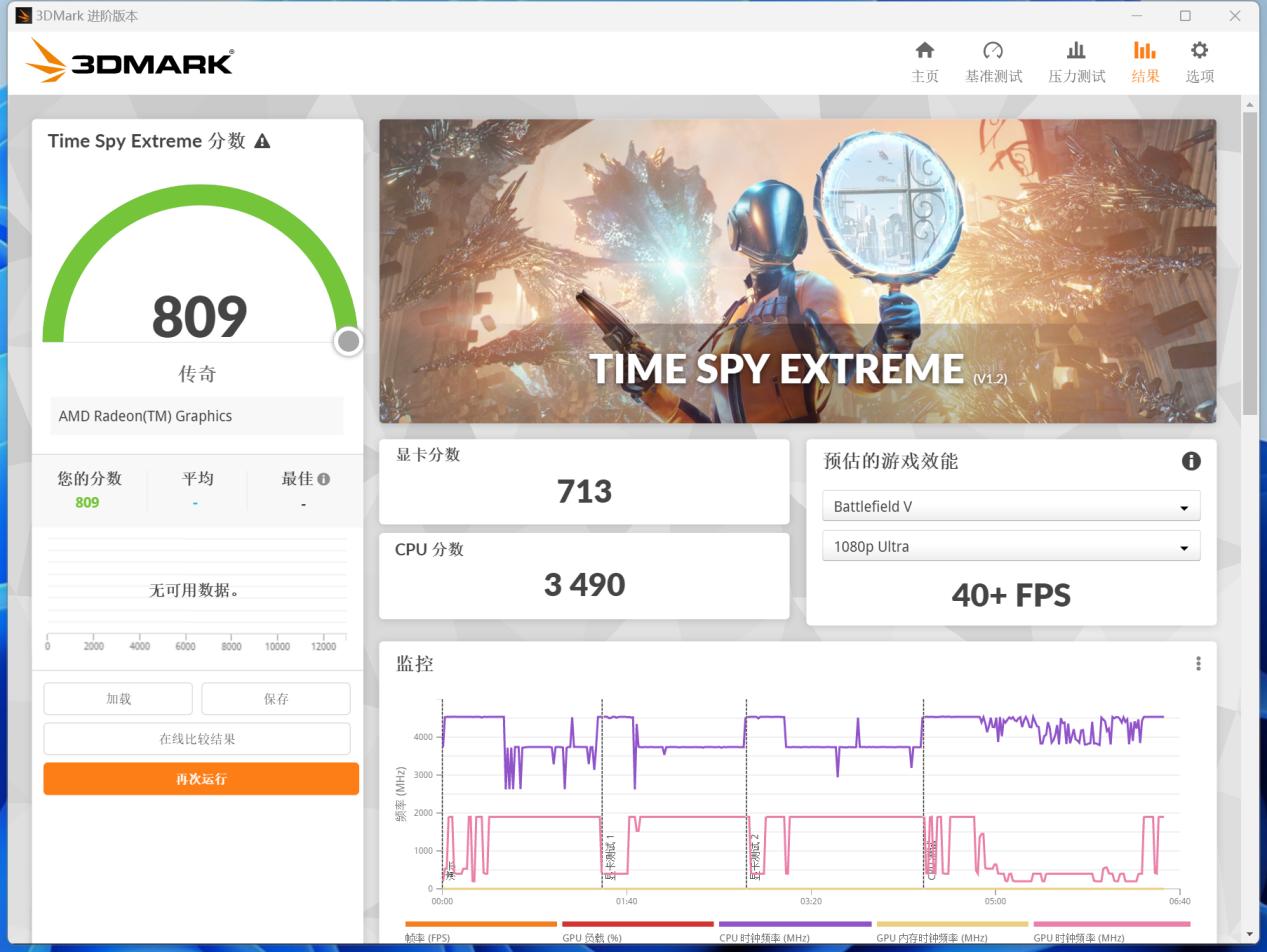This screenshot has width=1267, height=952.
Task: Click the vertical scrollbar thumb
Action: click(1250, 263)
